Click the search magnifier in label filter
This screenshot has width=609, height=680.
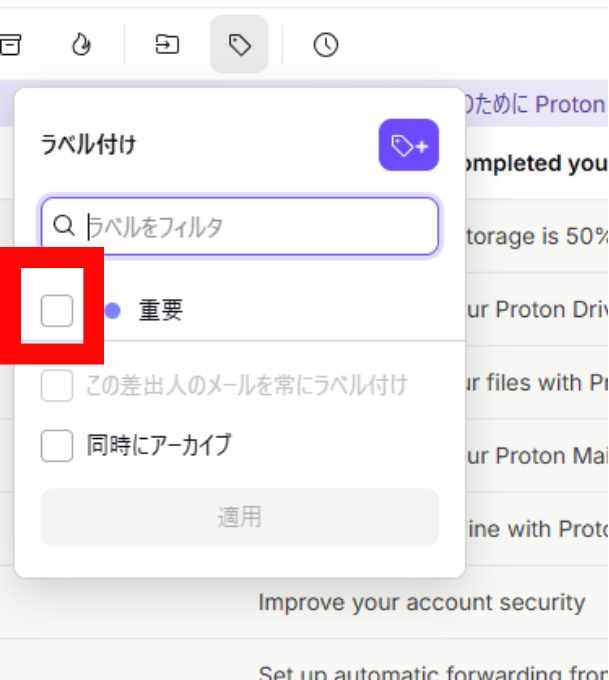(x=64, y=226)
